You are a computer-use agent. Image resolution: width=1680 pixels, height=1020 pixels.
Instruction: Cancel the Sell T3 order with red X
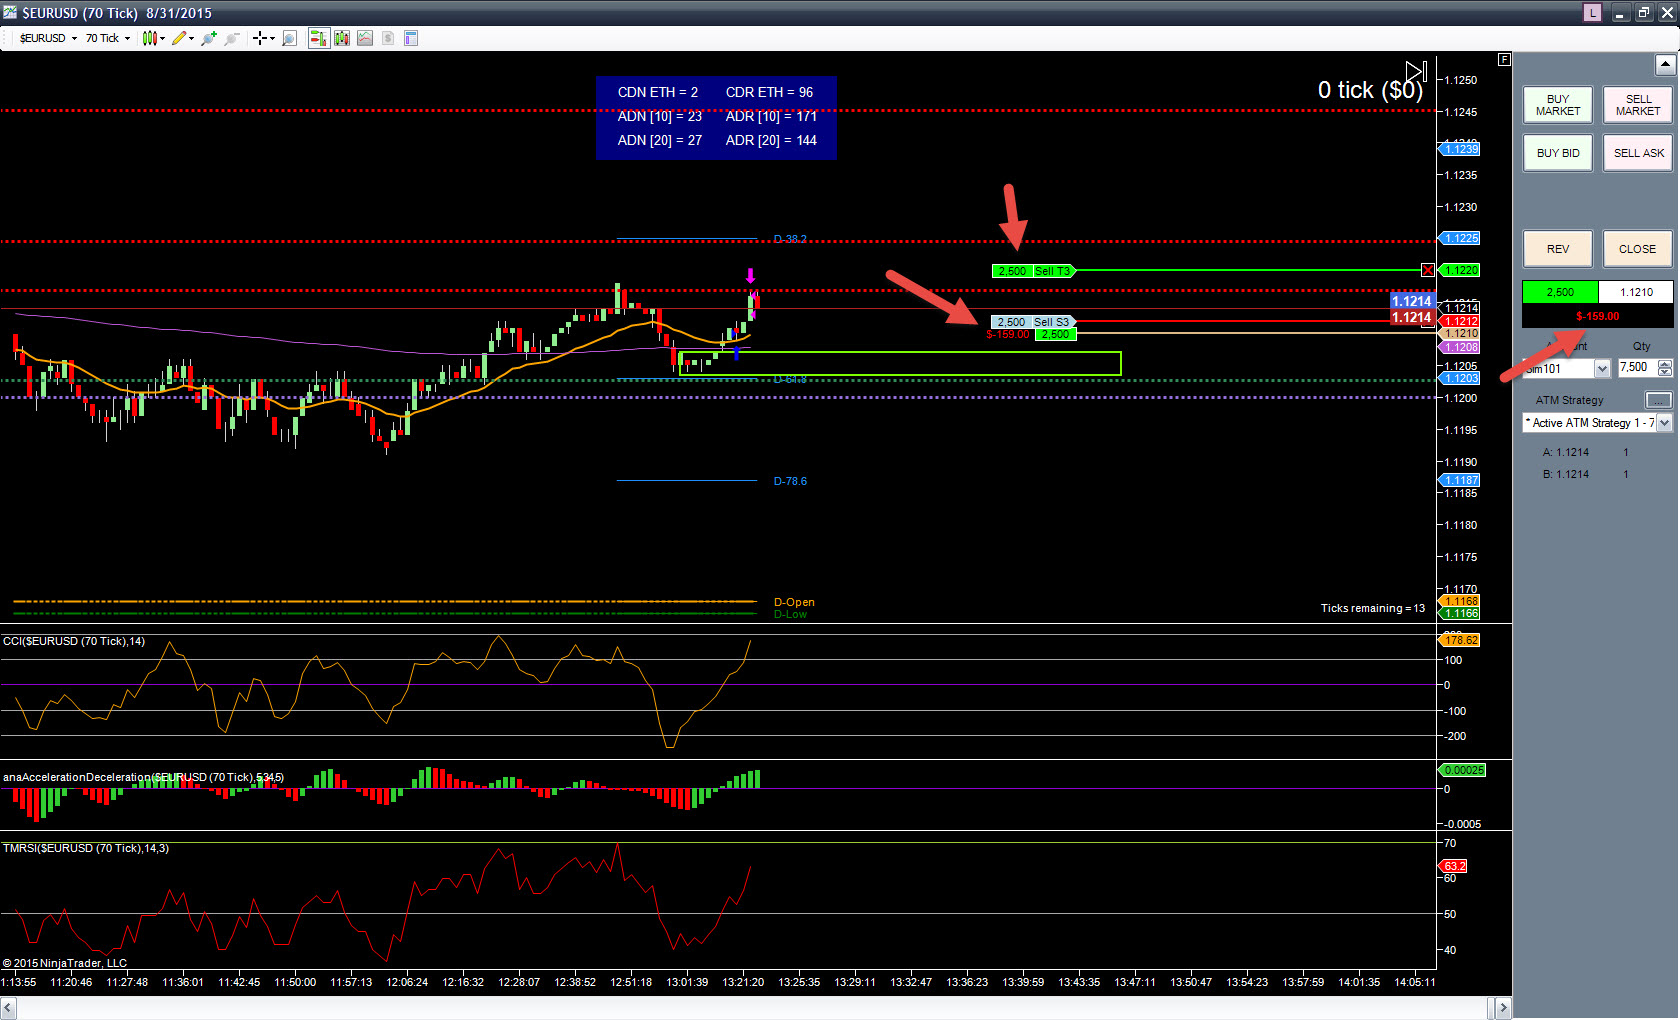pyautogui.click(x=1428, y=271)
